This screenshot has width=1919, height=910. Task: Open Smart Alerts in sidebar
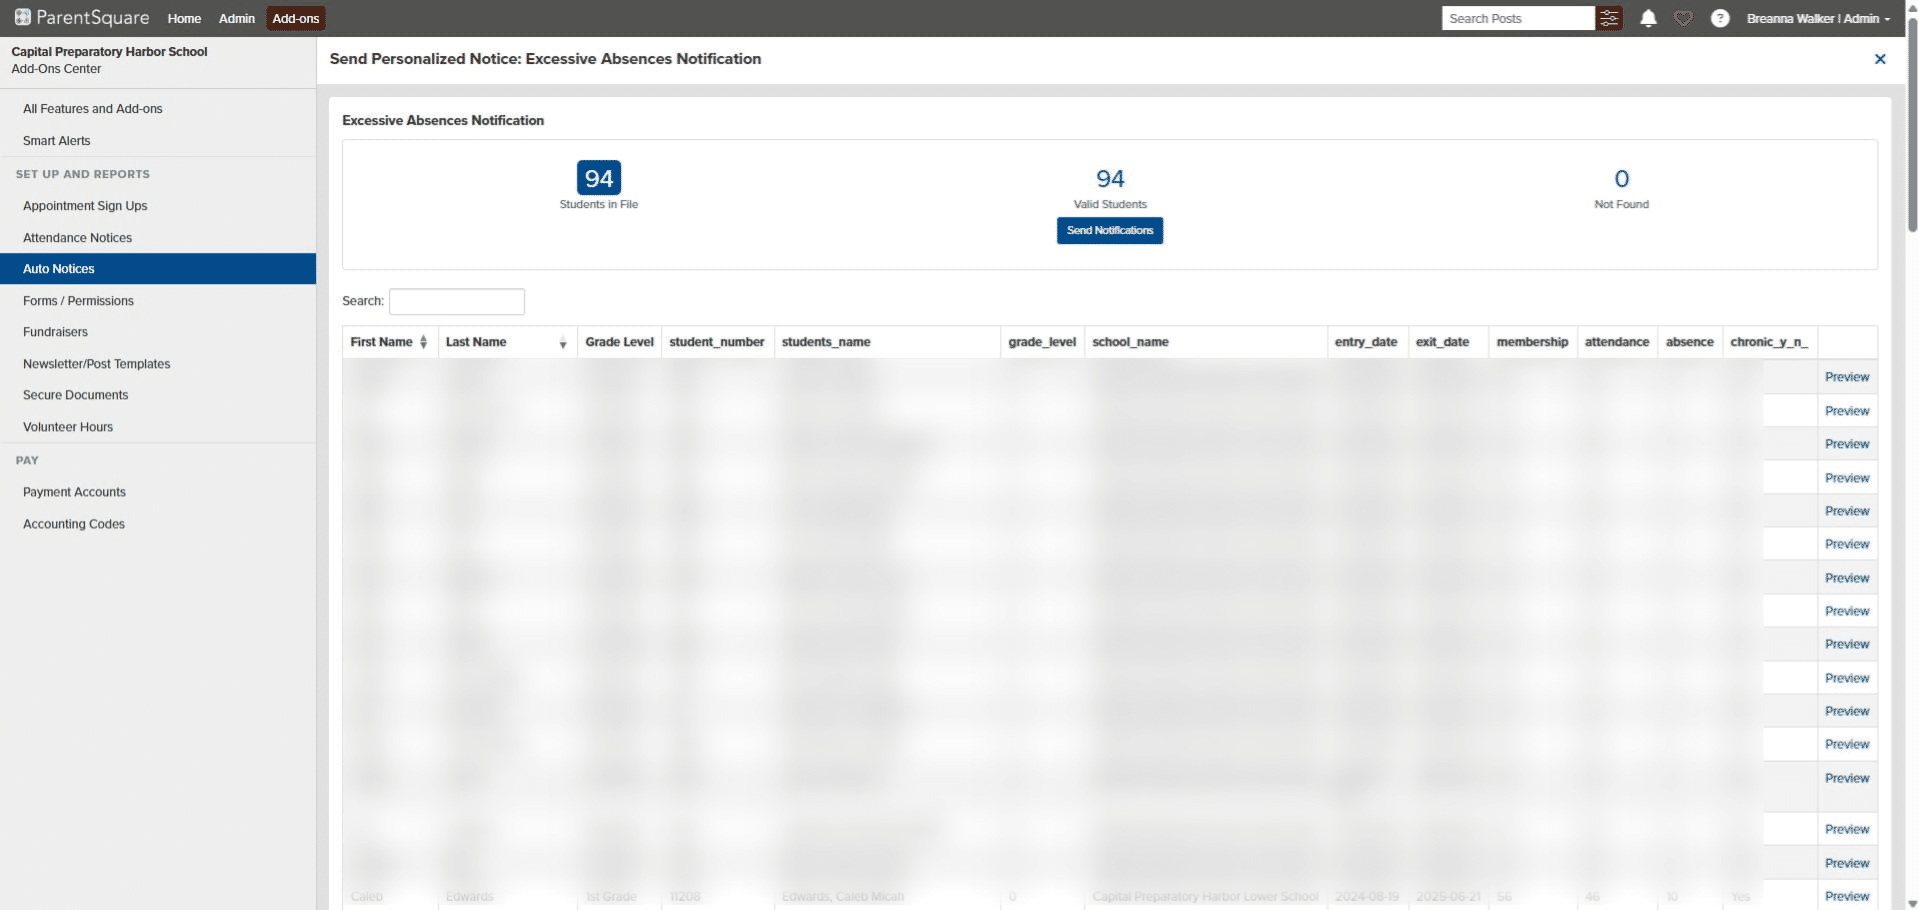[56, 141]
